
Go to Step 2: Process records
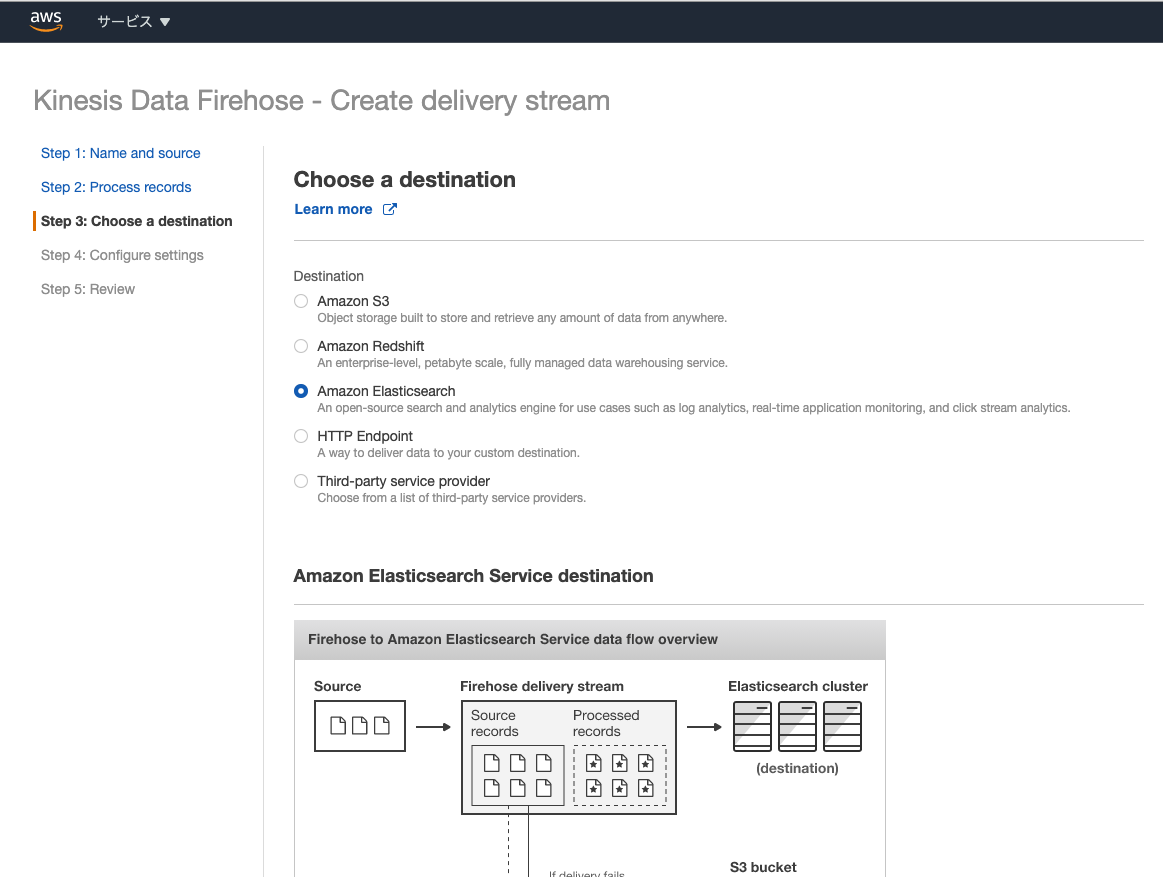tap(116, 187)
